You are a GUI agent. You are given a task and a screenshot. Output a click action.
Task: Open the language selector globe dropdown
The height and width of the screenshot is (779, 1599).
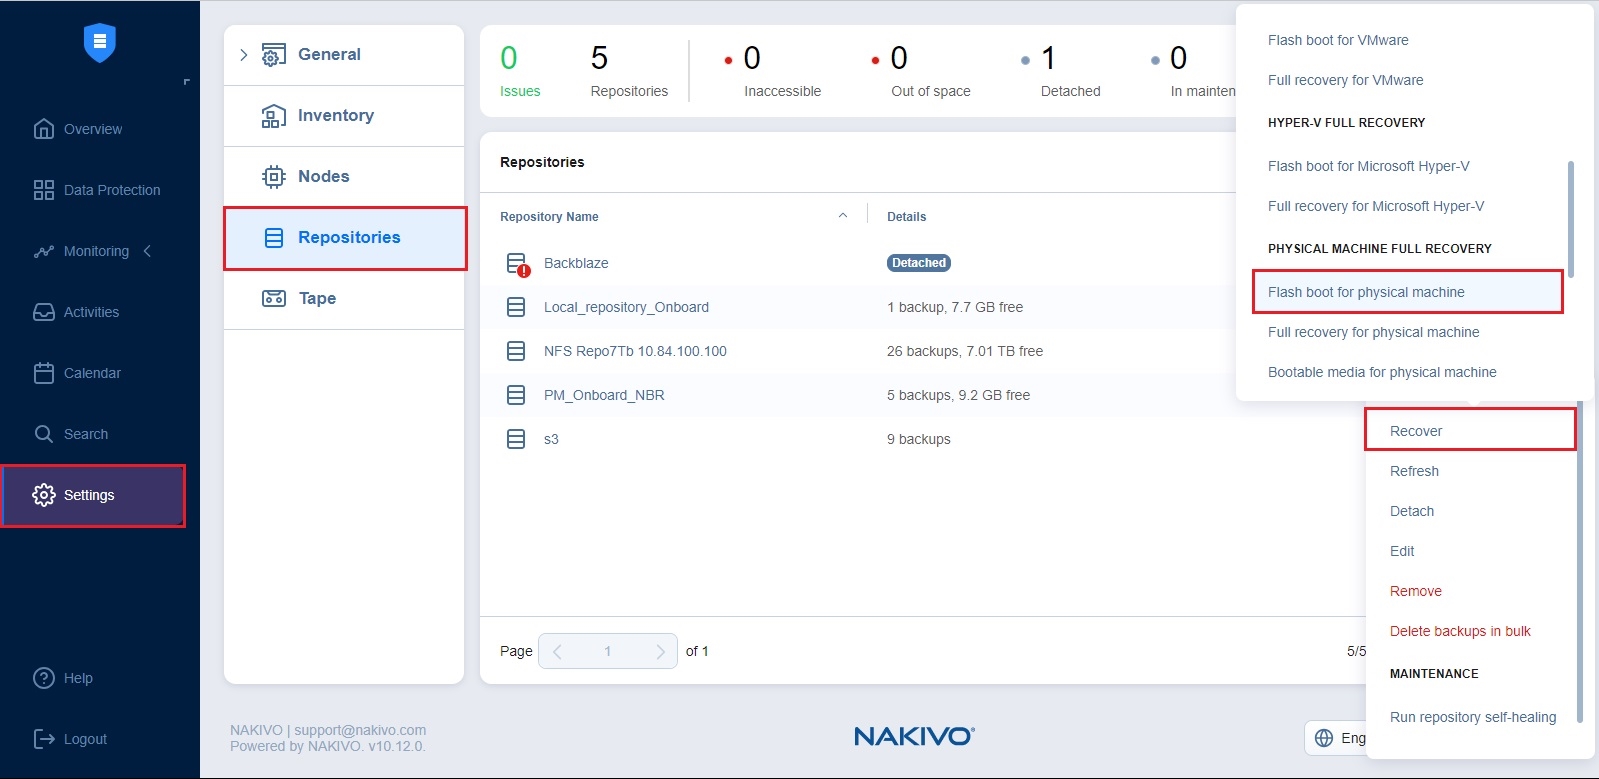pos(1324,738)
